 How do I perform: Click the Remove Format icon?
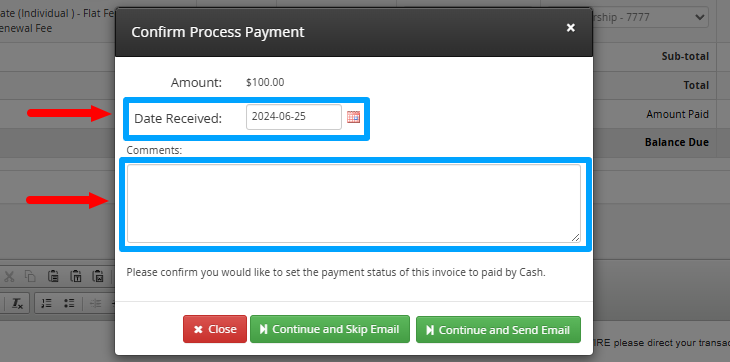coord(17,303)
